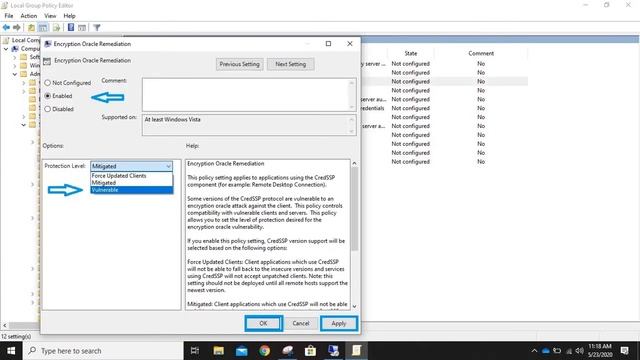The image size is (640, 360).
Task: Open the volume control in the tray
Action: point(580,351)
